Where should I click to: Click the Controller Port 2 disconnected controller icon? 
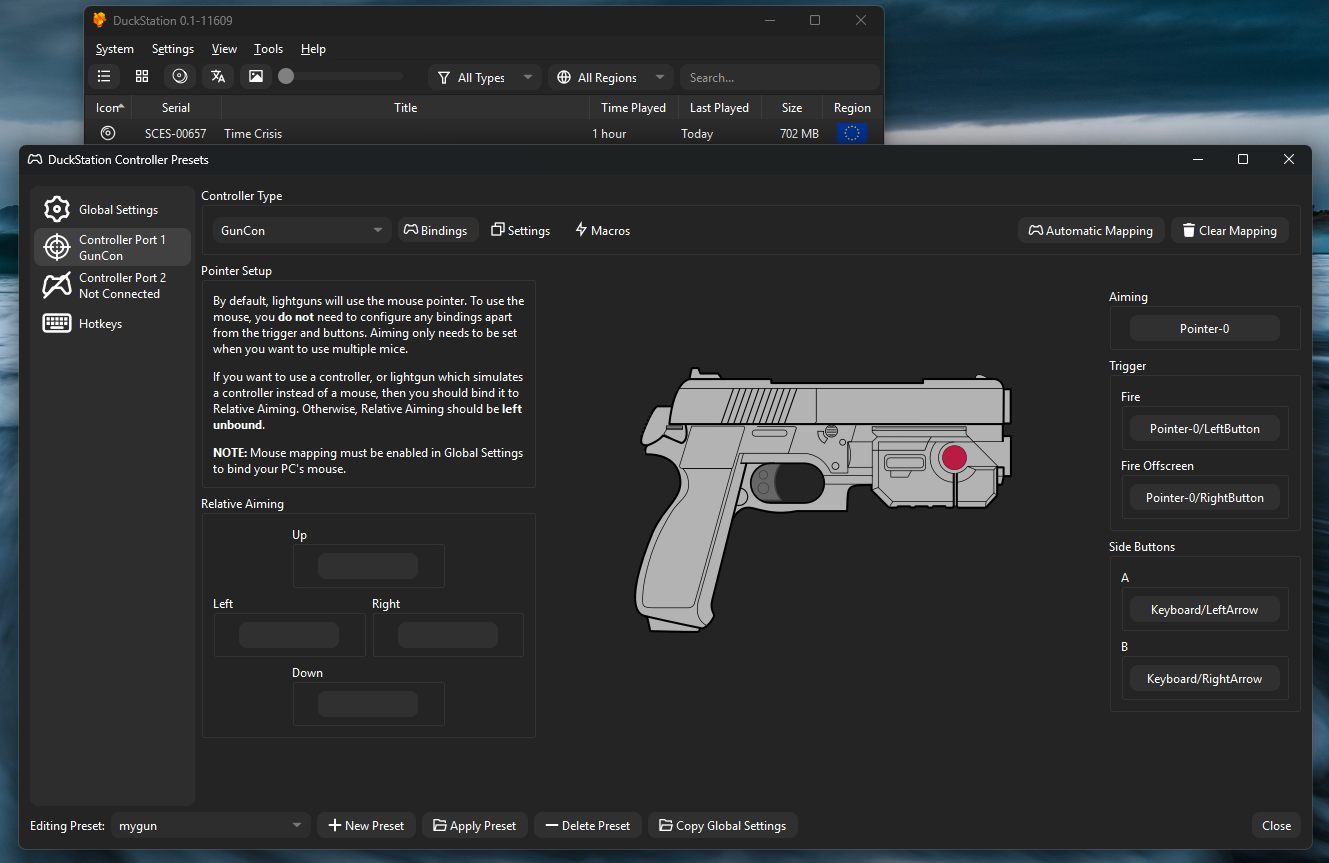point(57,286)
